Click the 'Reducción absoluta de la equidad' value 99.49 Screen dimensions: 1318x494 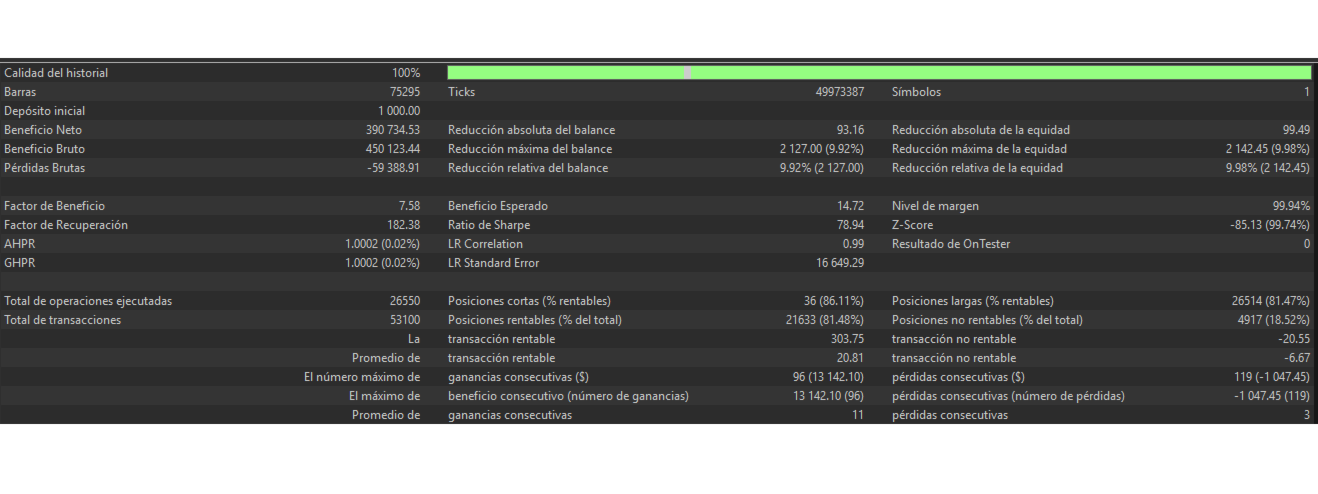[x=1295, y=130]
